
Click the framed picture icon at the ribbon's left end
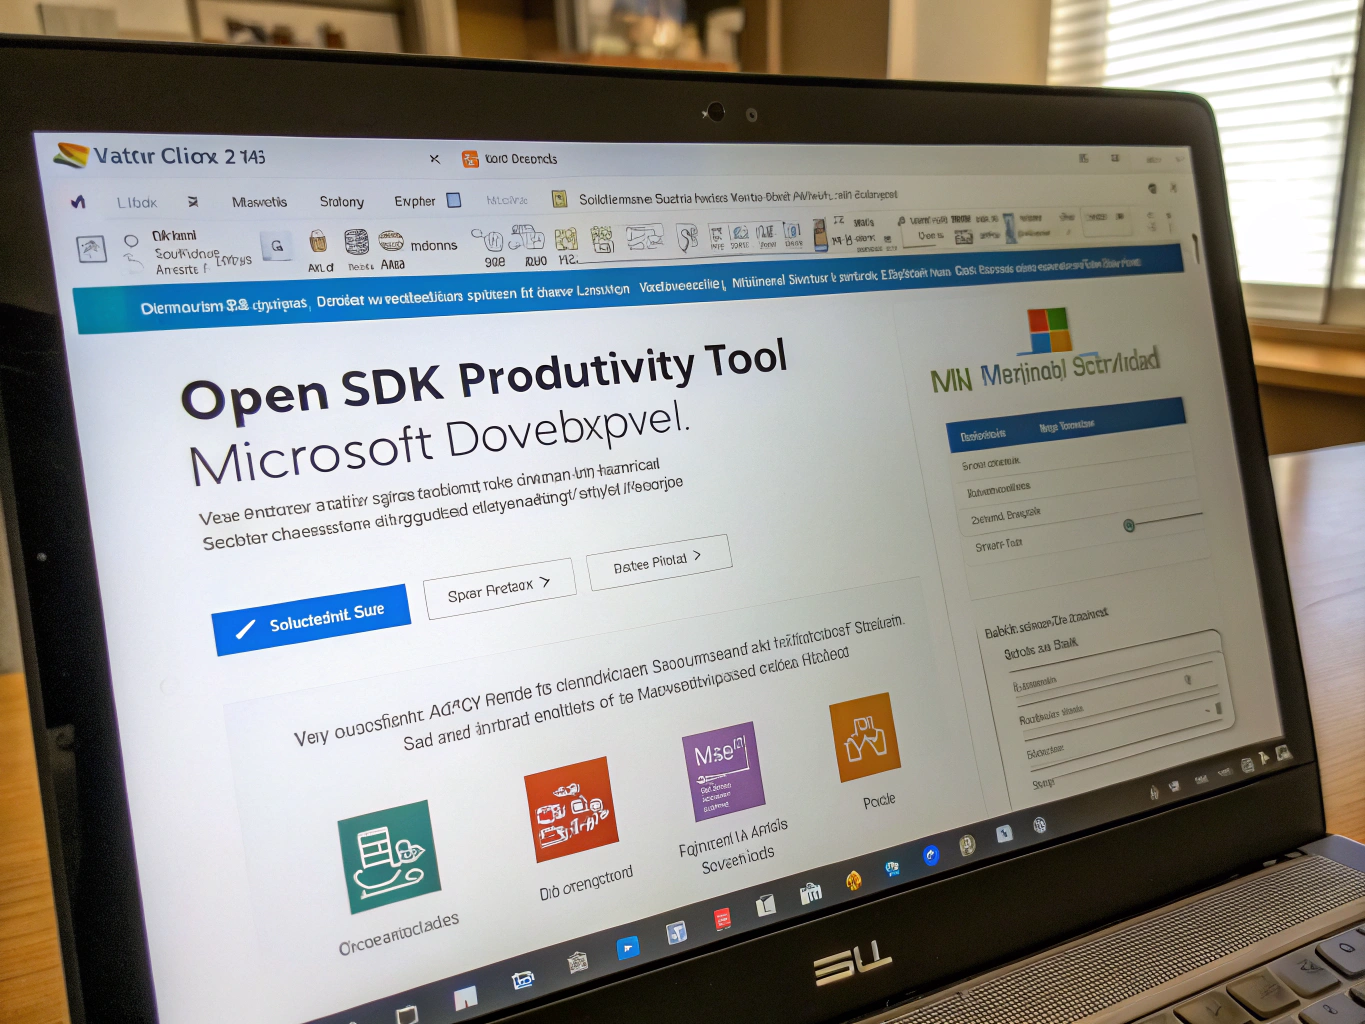tap(91, 247)
